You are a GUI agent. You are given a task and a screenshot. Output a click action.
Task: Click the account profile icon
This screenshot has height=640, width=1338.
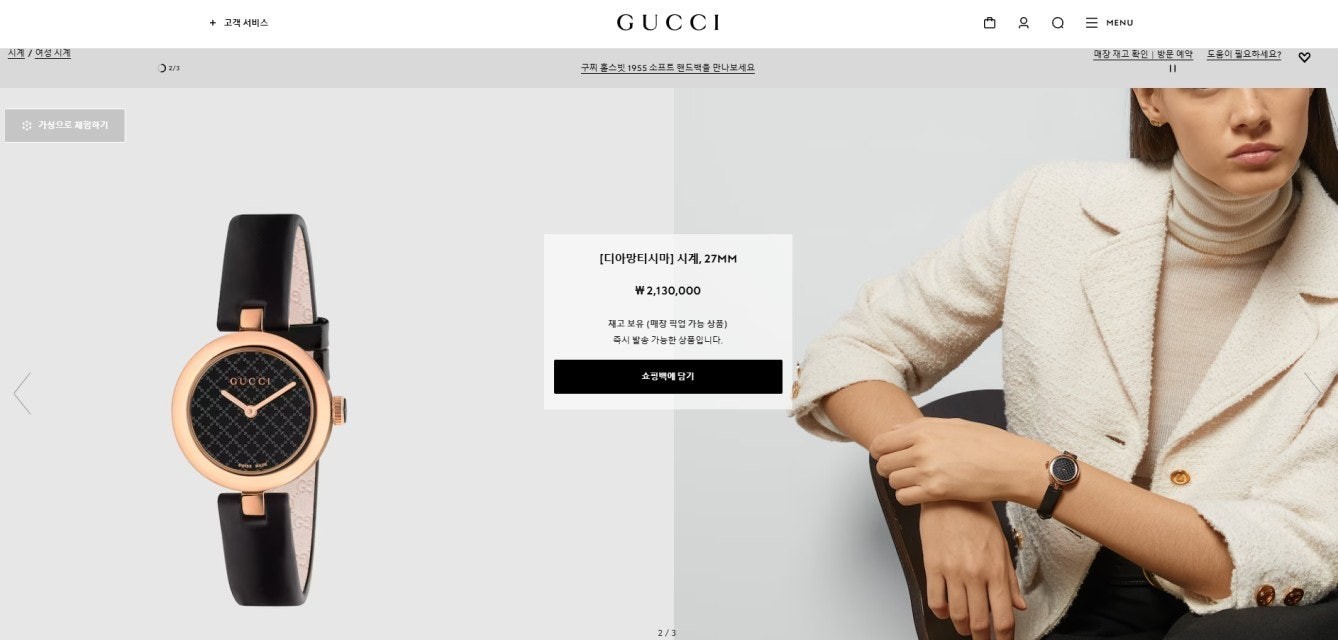point(1023,22)
